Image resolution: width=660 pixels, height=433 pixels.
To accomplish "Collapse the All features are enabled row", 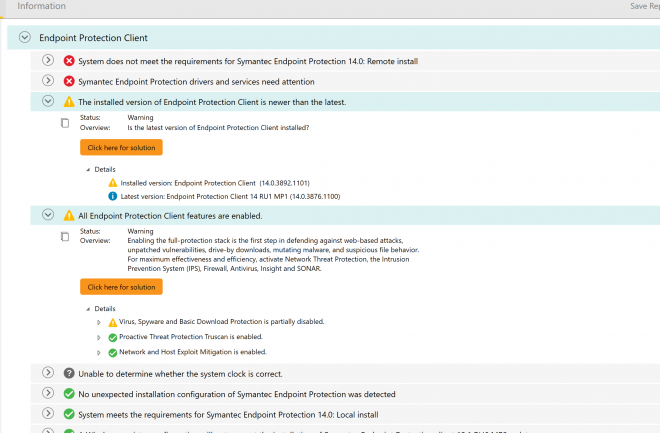I will tap(48, 215).
